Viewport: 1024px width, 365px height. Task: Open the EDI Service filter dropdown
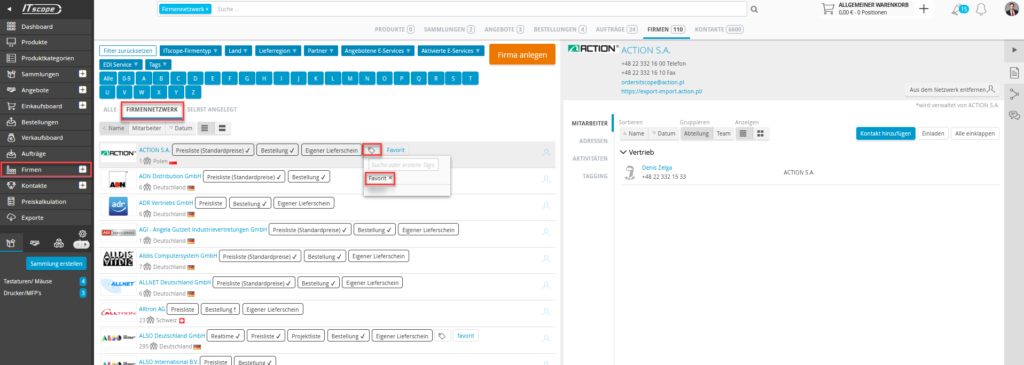pos(121,65)
